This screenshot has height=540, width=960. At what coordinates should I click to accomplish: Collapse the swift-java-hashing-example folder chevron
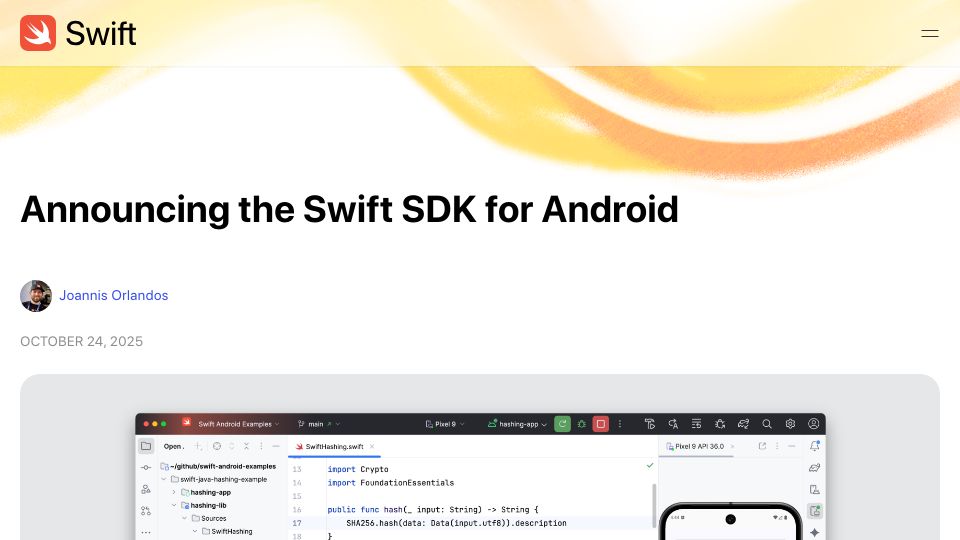[x=165, y=479]
